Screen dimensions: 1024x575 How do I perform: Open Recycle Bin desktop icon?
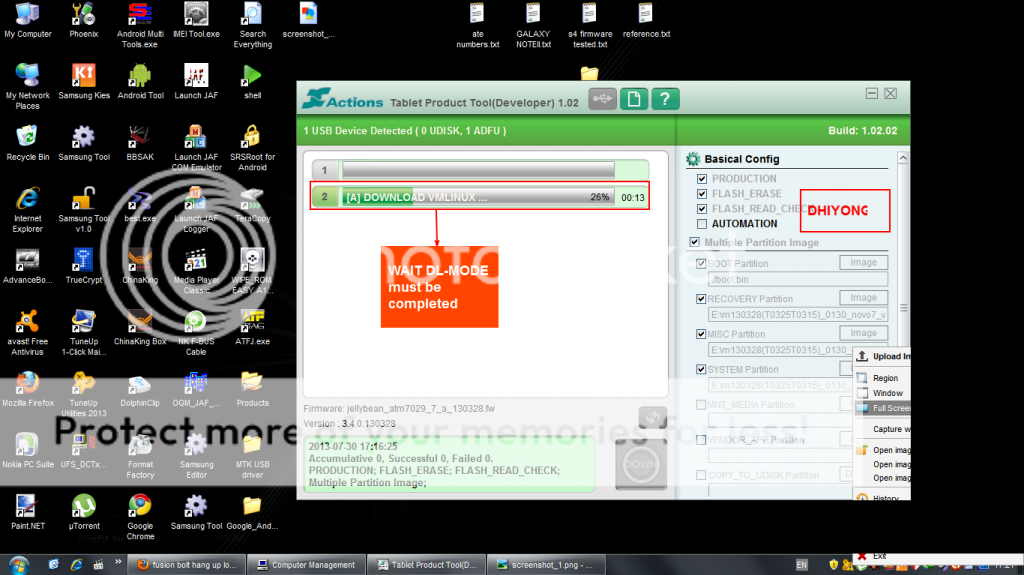point(27,144)
